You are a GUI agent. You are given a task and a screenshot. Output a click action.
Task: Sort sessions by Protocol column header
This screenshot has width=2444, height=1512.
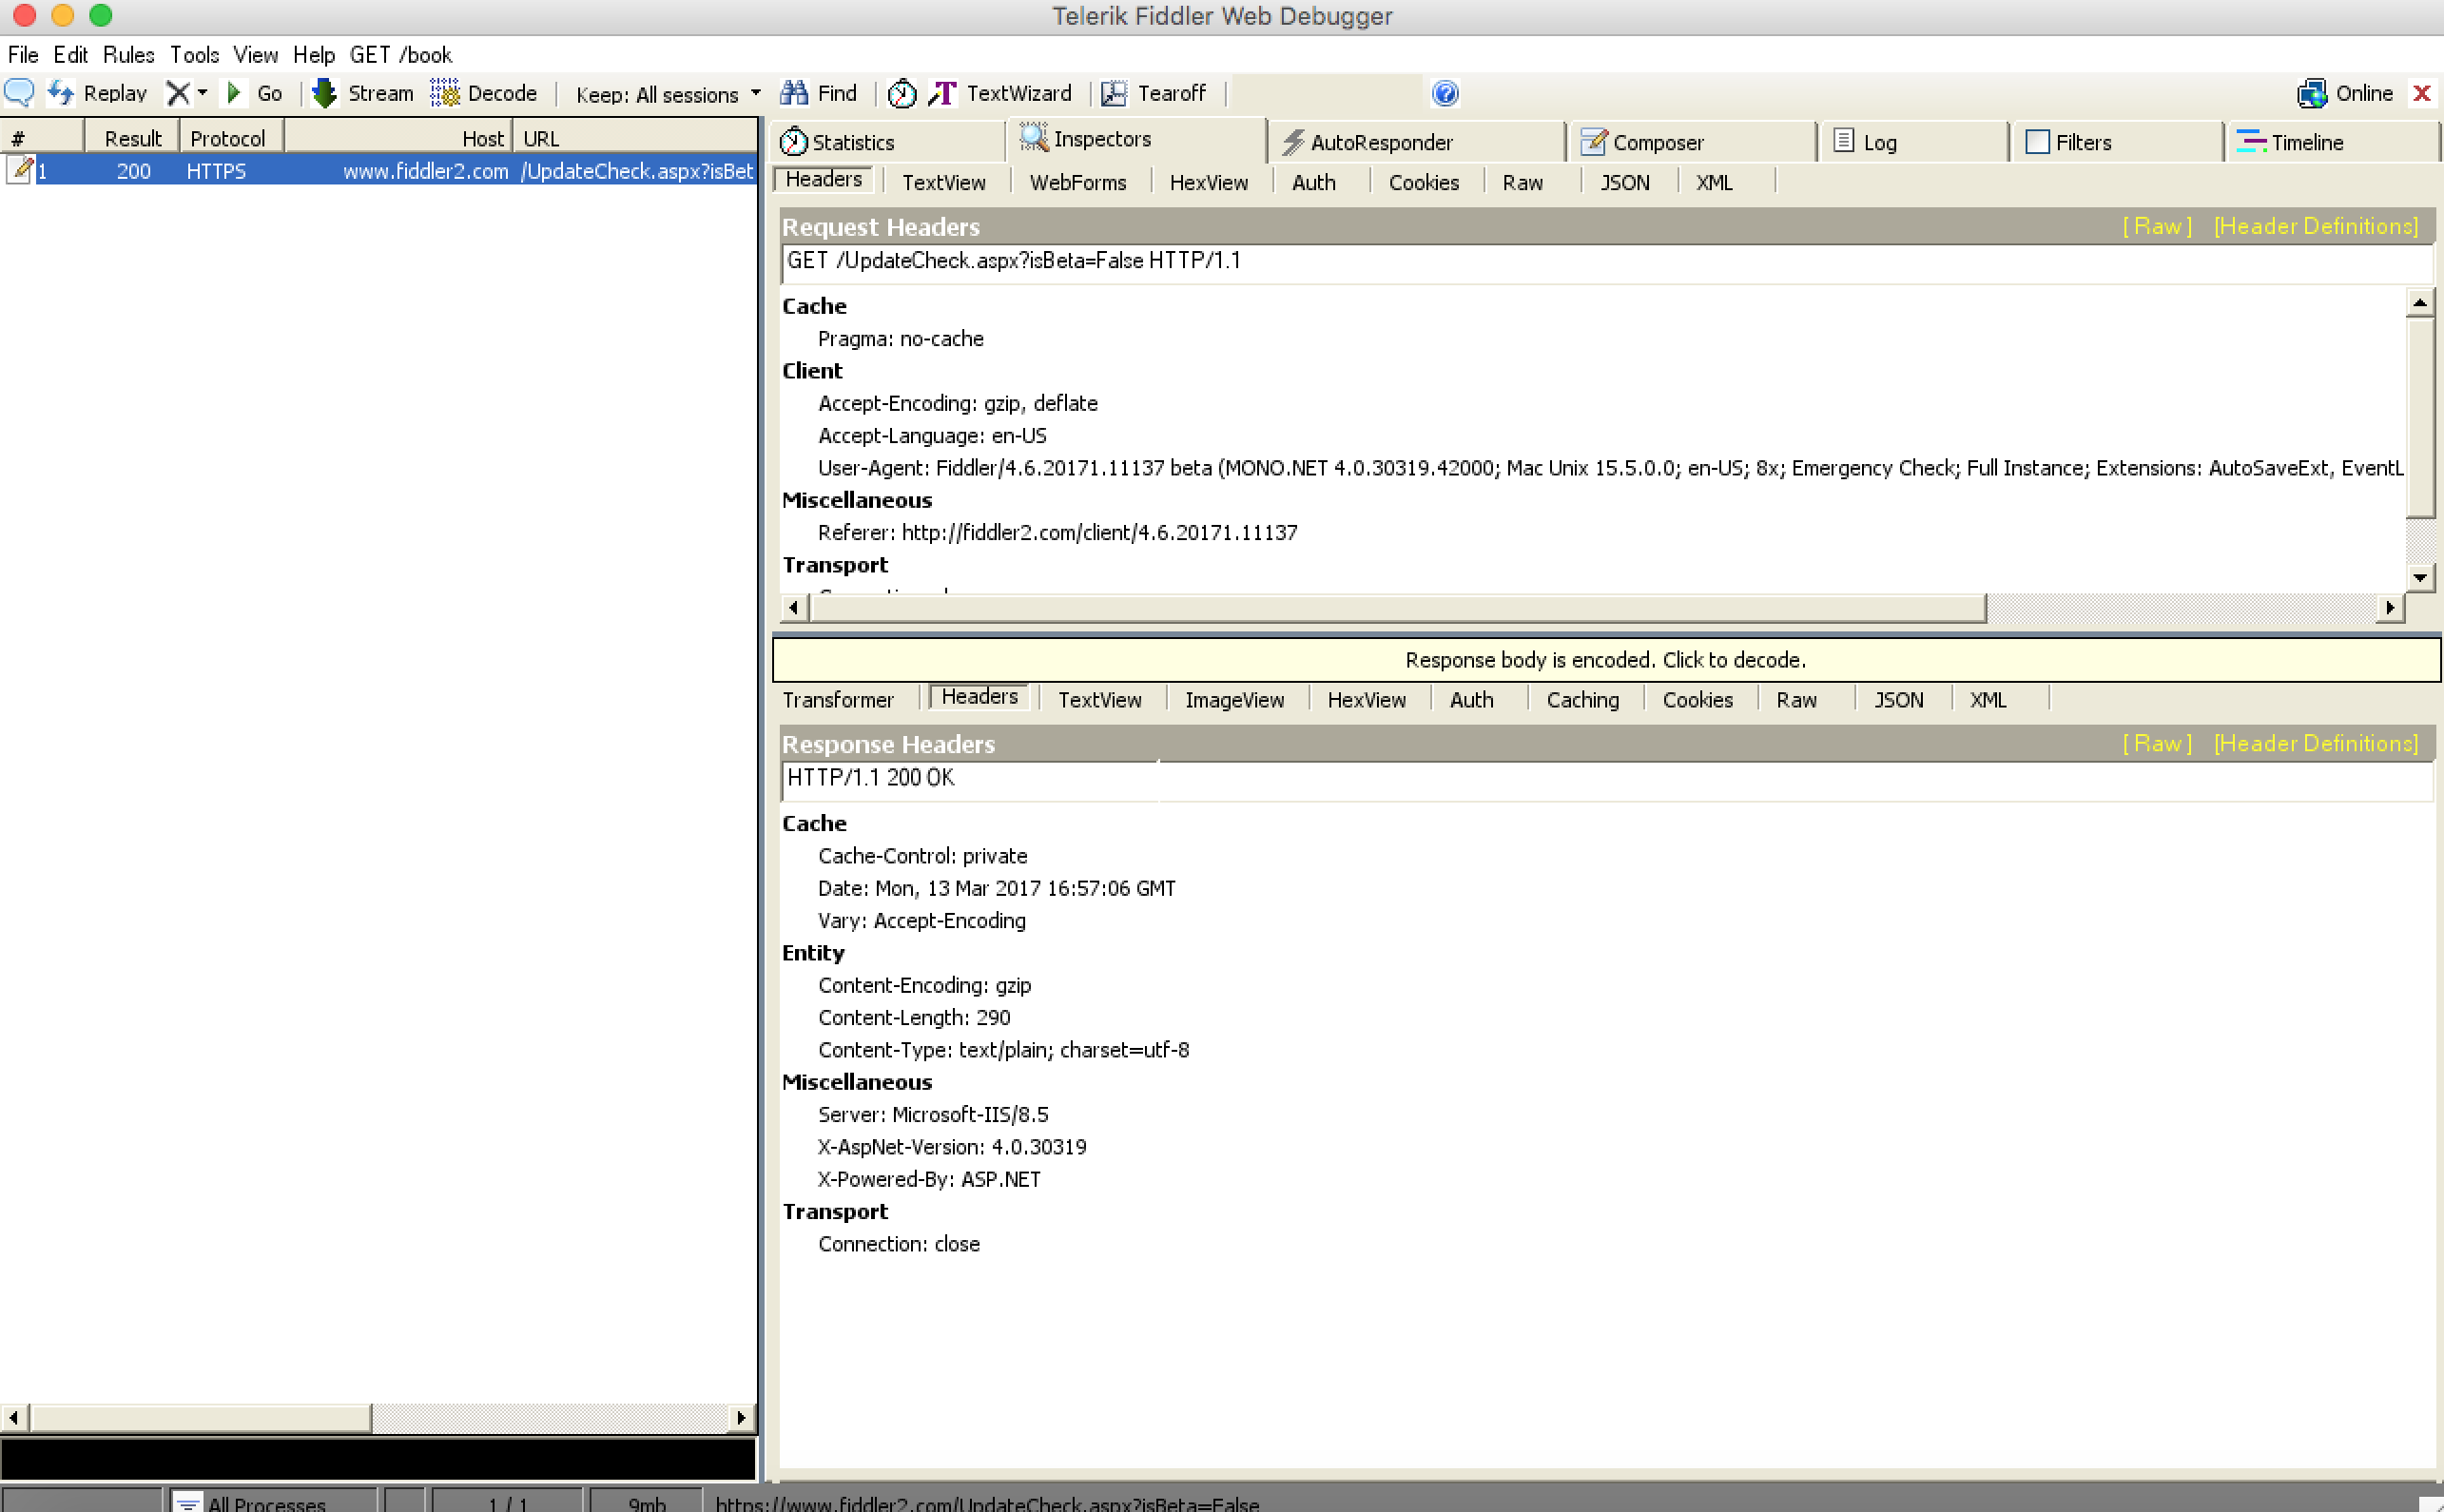tap(230, 138)
